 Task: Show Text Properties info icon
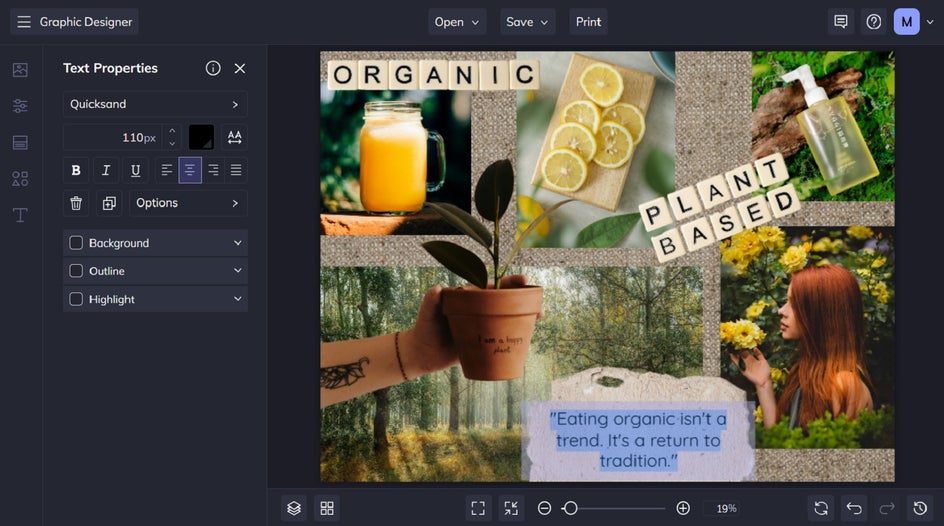tap(213, 68)
